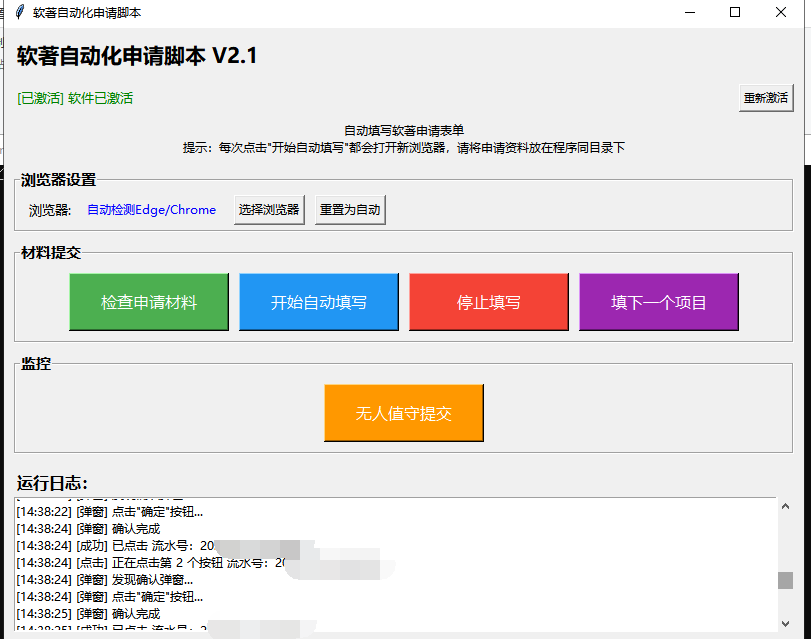Click the 自动检测Edge/Chrome browser label
The height and width of the screenshot is (639, 811).
coord(151,210)
